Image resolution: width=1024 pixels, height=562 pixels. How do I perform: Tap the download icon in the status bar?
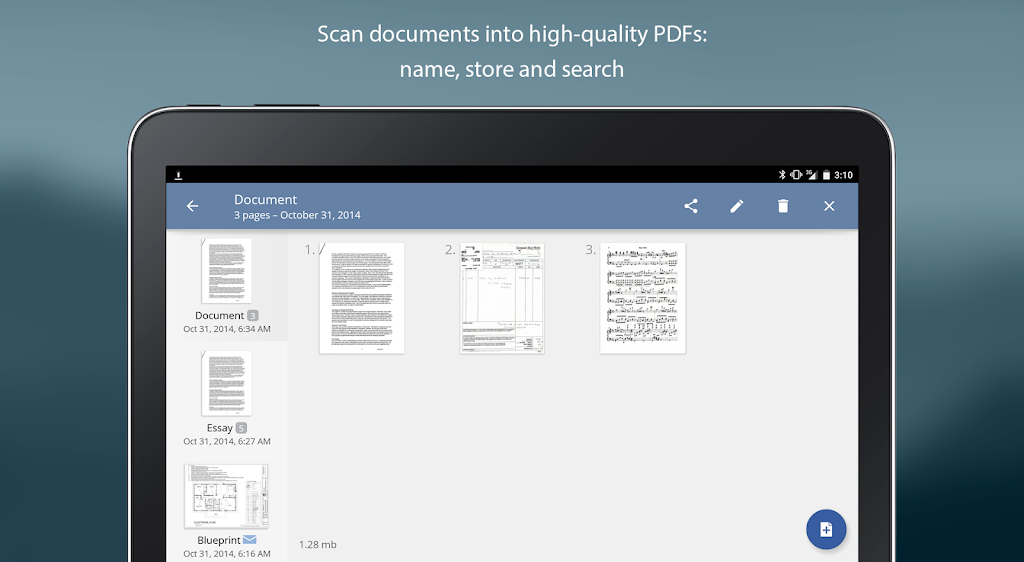[x=179, y=175]
